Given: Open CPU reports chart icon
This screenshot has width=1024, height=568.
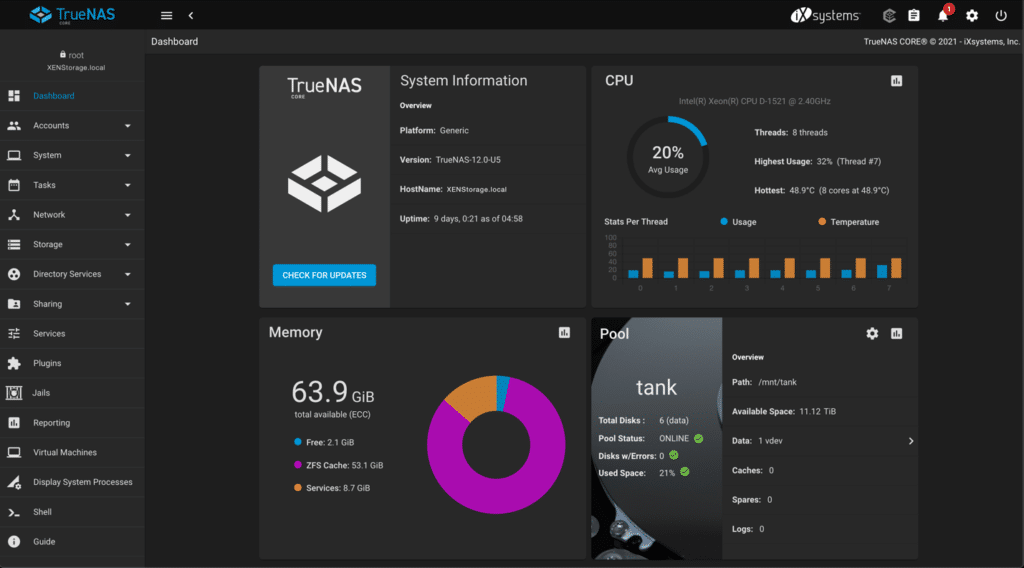Looking at the screenshot, I should pos(896,81).
